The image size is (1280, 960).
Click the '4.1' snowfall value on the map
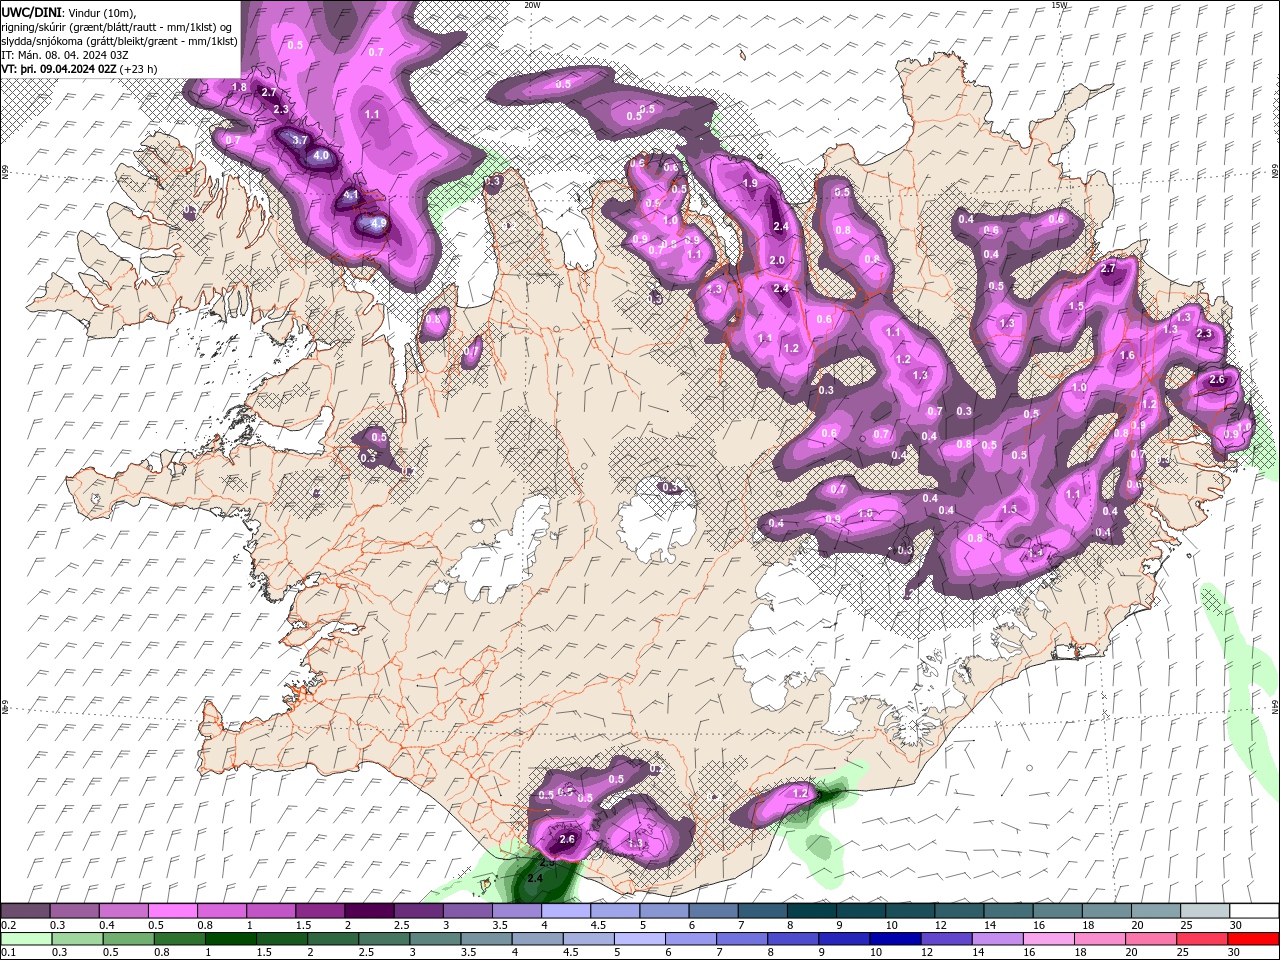click(x=351, y=196)
